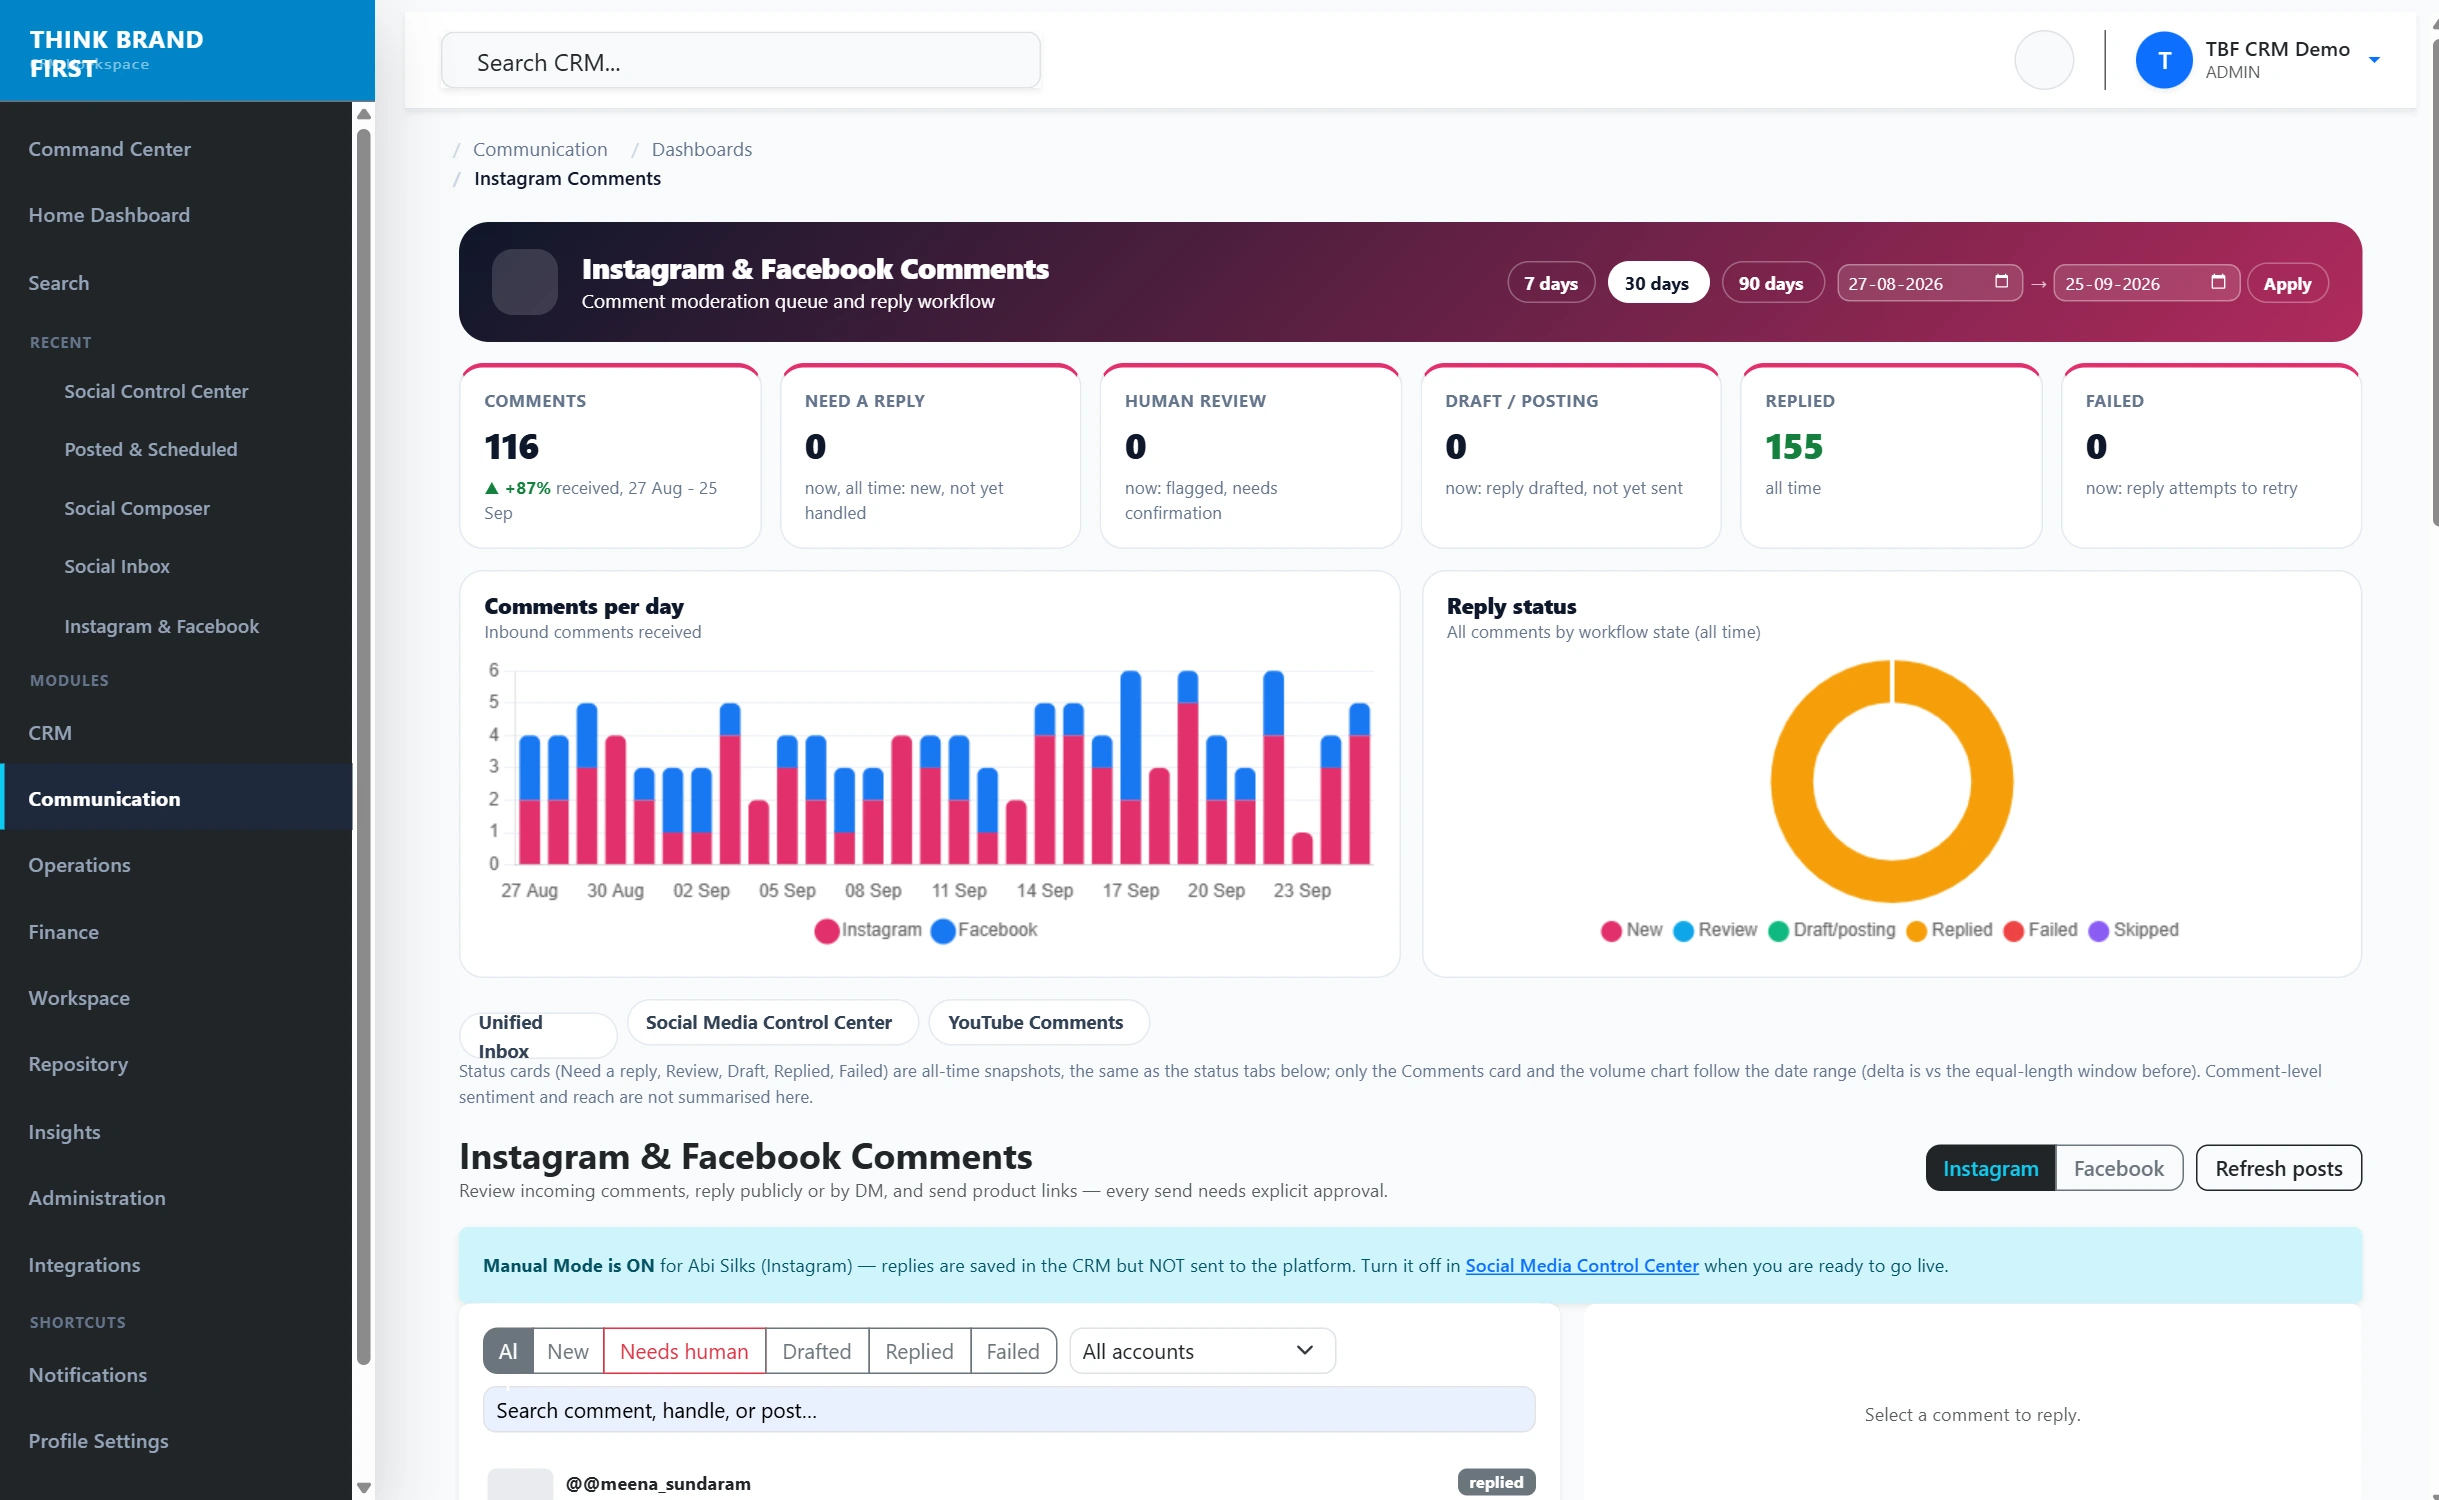Open calendar picker for start date 27-08-2026
Image resolution: width=2439 pixels, height=1500 pixels.
point(2001,282)
